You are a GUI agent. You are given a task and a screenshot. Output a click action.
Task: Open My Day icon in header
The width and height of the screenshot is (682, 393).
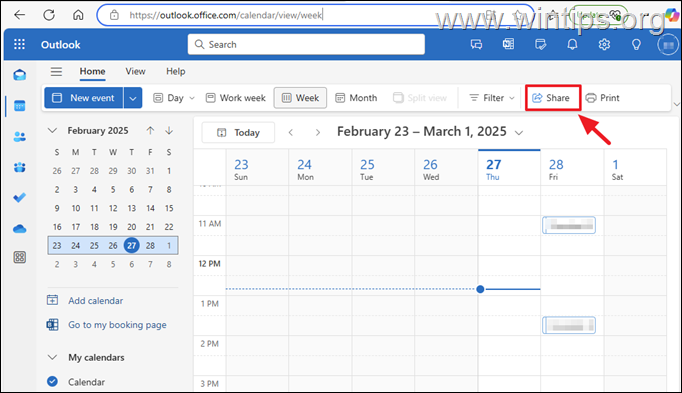click(540, 44)
